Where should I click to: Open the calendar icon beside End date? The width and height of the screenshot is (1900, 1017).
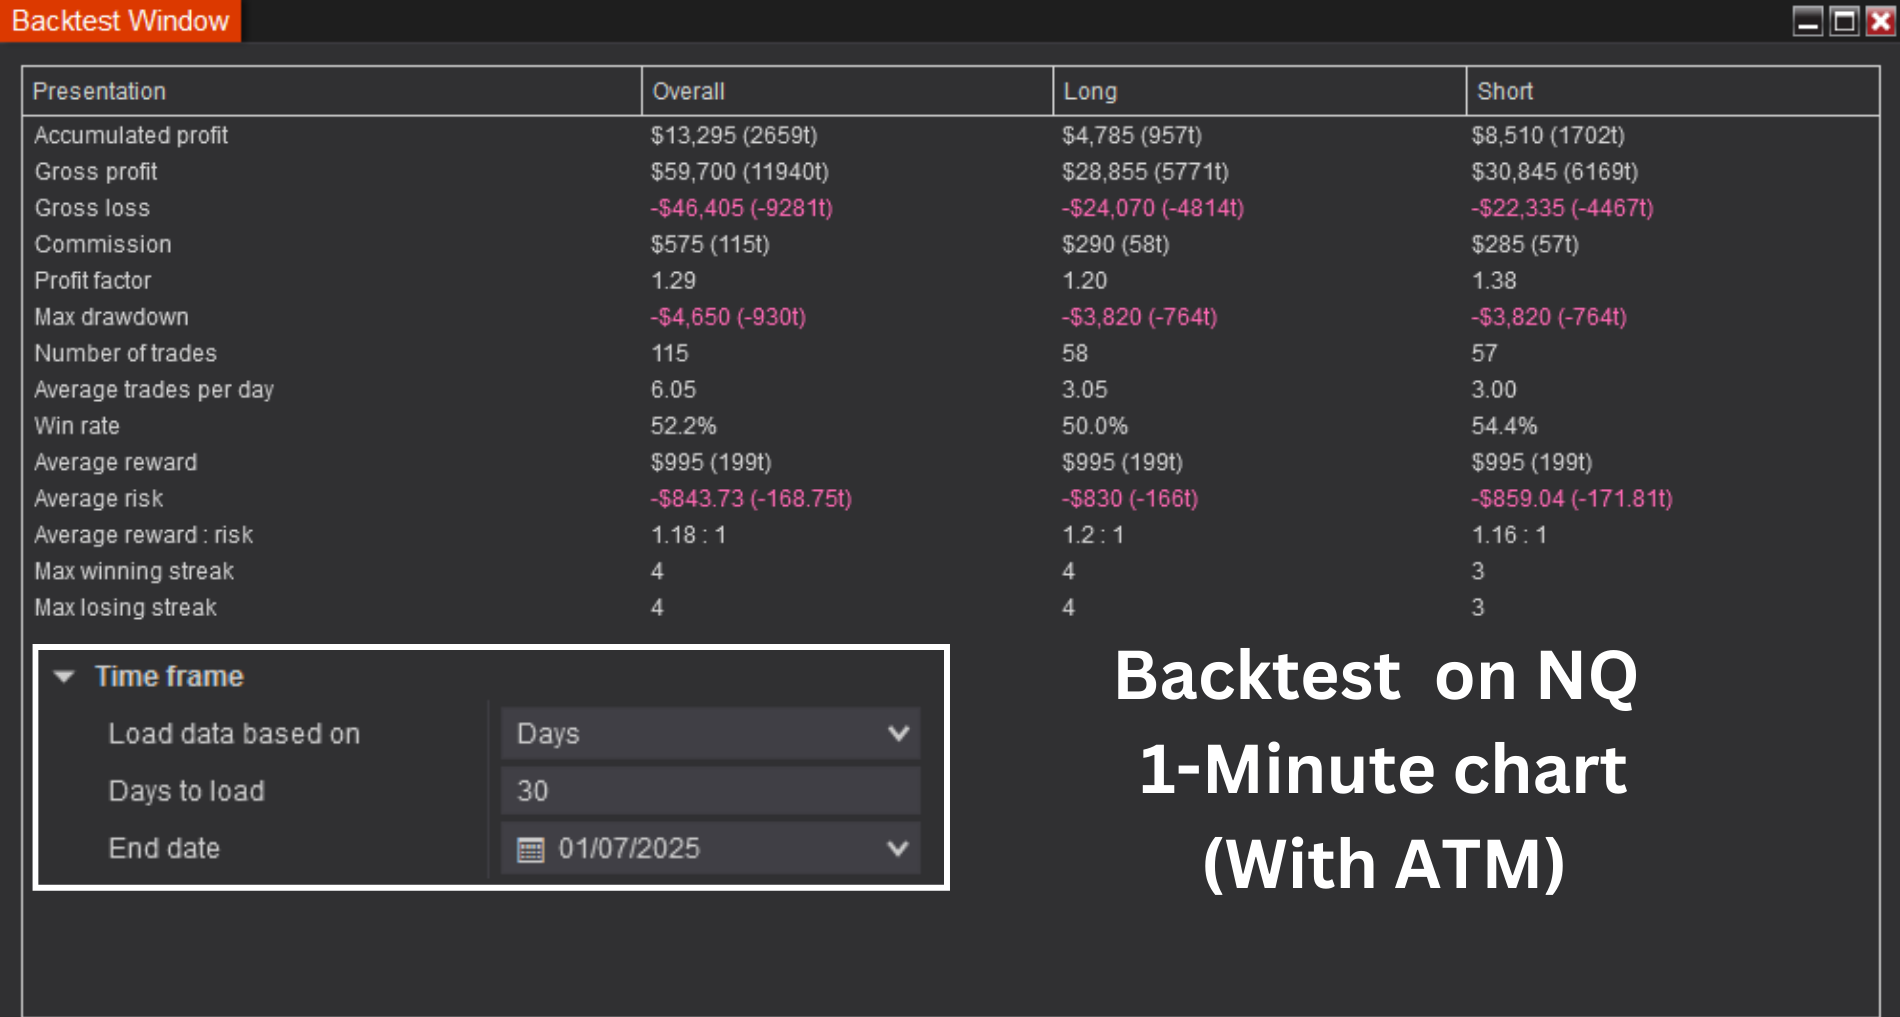(x=530, y=847)
